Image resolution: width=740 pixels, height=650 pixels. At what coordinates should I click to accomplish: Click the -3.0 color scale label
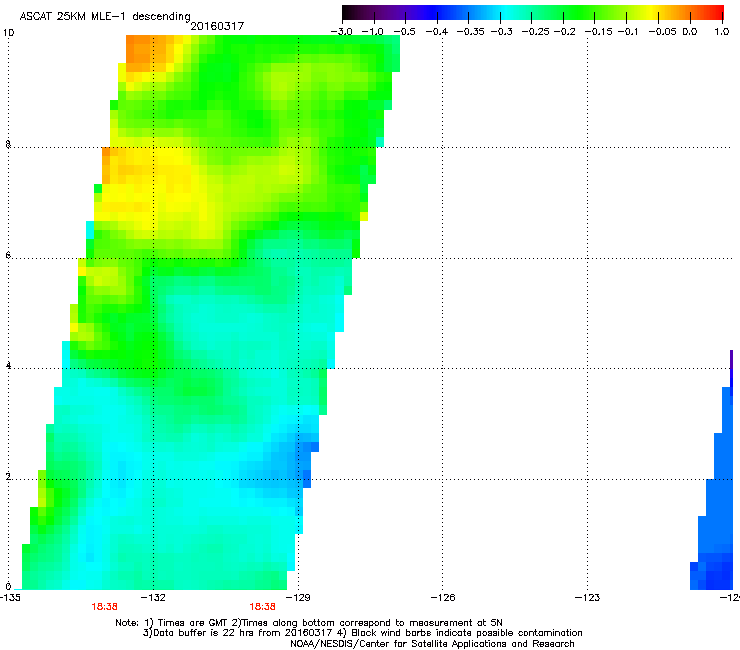341,32
